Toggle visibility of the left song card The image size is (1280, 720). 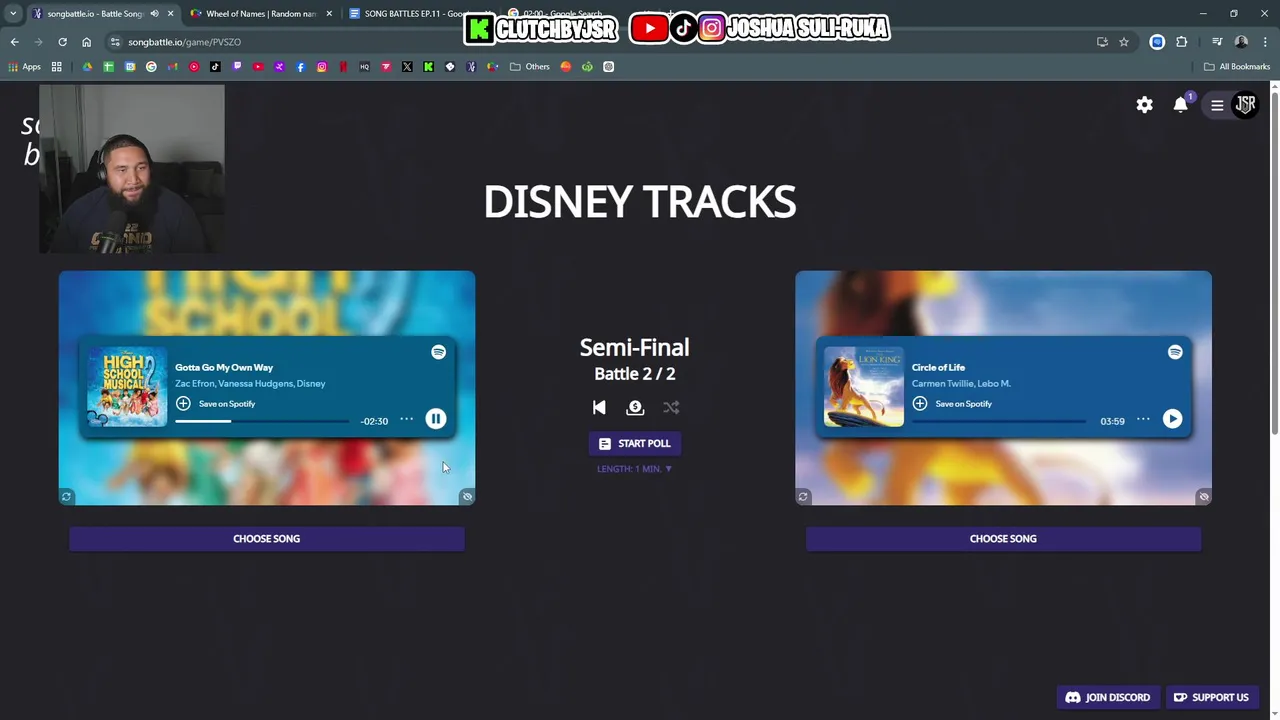tap(467, 496)
